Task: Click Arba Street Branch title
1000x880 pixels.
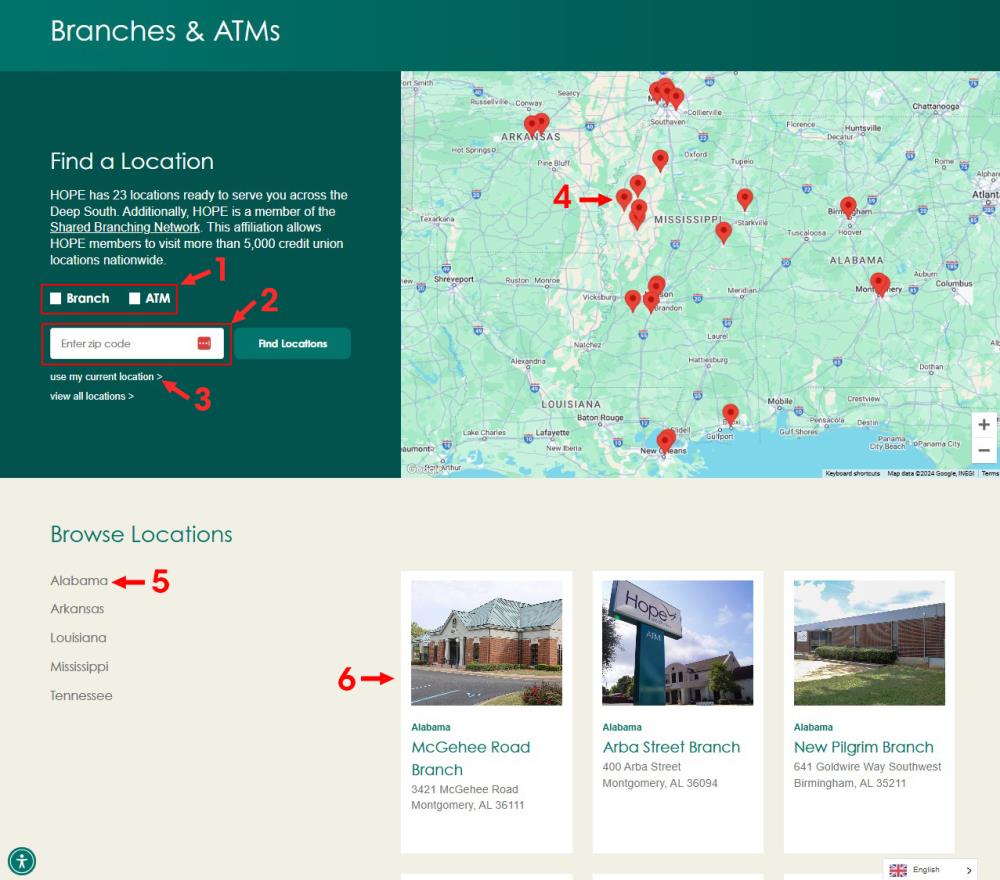Action: click(672, 747)
